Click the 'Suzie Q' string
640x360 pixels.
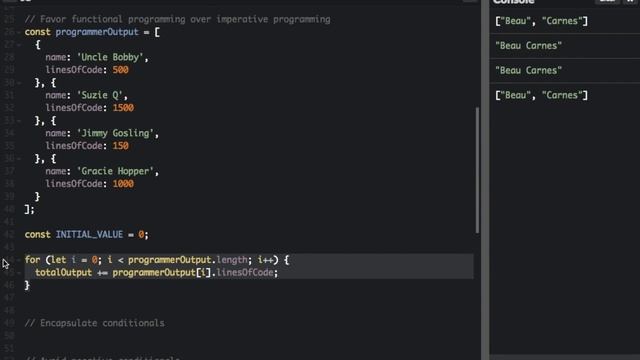(x=100, y=95)
